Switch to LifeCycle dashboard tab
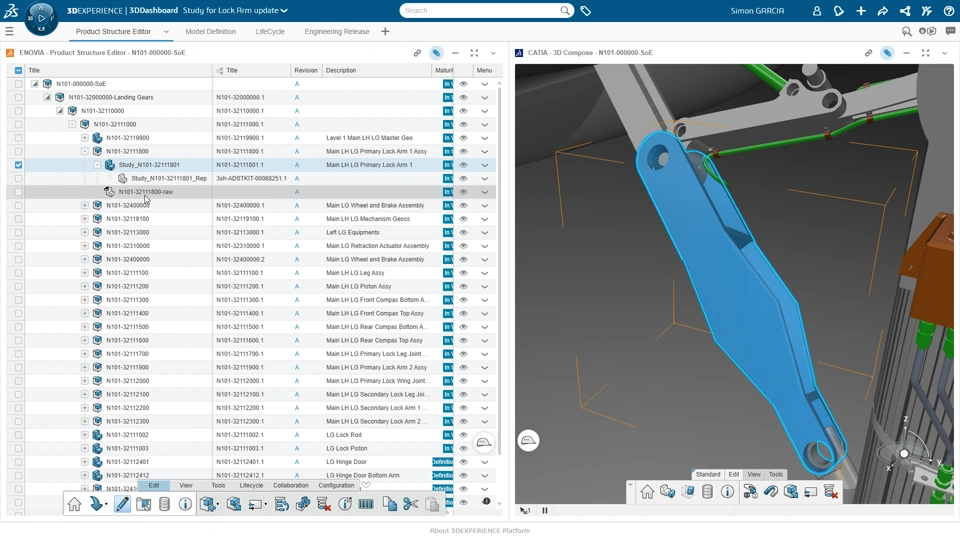 (270, 31)
